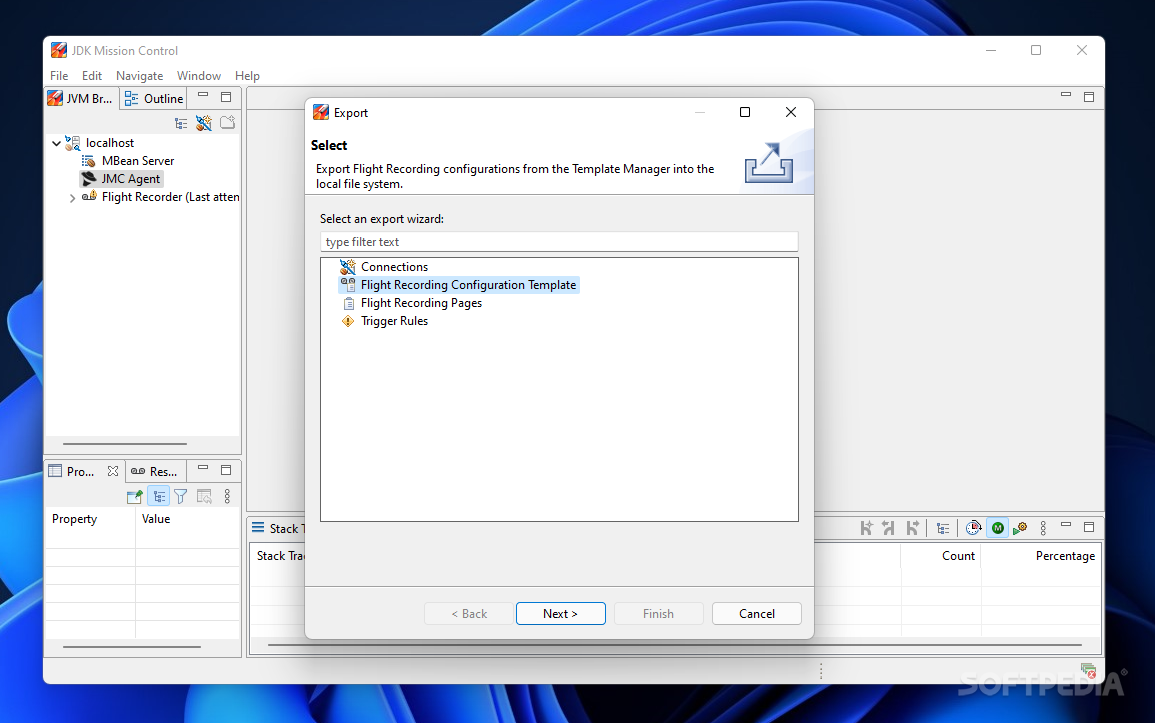Switch to the JVM Browser tab
Screen dimensions: 1155x723
pyautogui.click(x=80, y=99)
